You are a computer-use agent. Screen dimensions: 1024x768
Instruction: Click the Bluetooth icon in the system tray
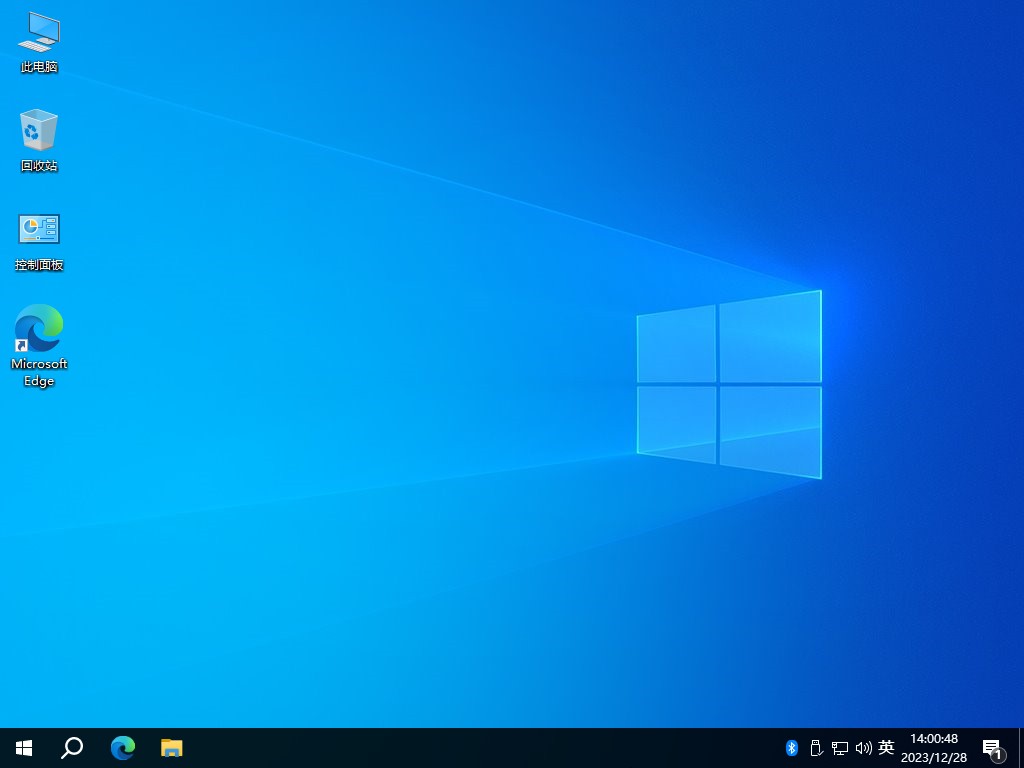point(791,747)
